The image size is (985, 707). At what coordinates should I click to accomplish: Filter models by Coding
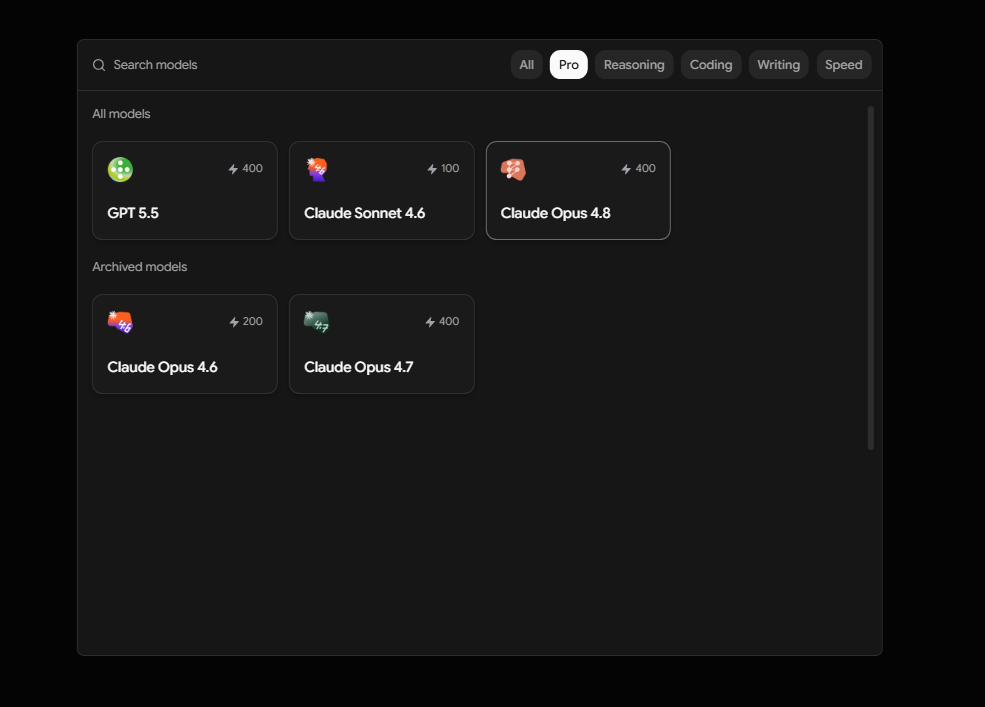click(711, 65)
